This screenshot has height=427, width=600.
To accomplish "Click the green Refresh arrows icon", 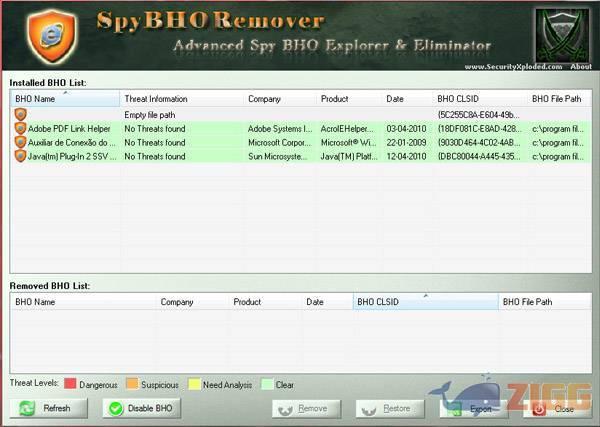I will click(x=26, y=408).
